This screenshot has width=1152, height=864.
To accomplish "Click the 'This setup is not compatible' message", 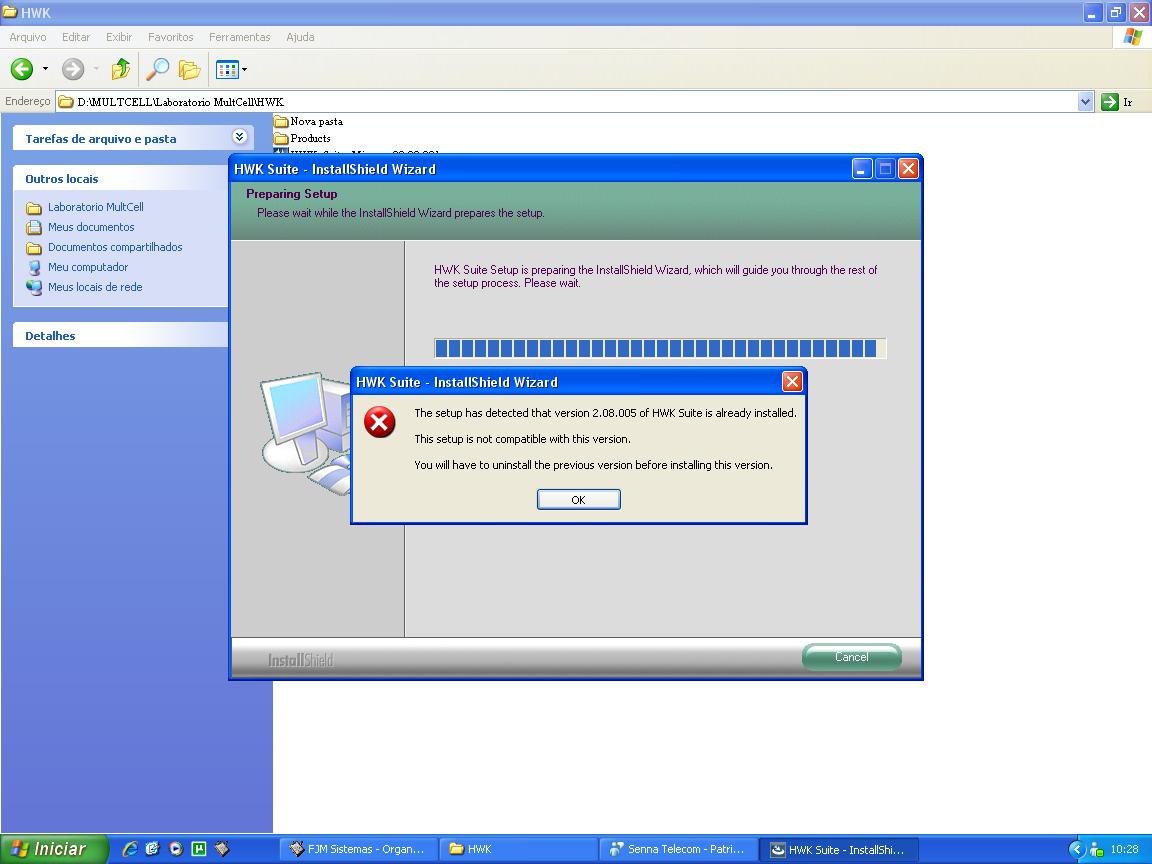I will (x=522, y=439).
